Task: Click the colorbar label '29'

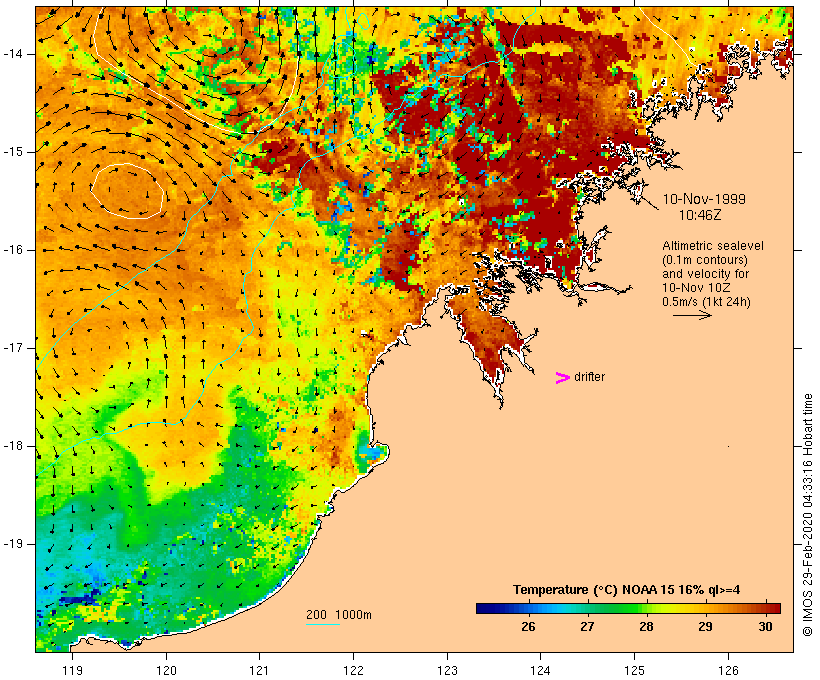Action: click(705, 626)
